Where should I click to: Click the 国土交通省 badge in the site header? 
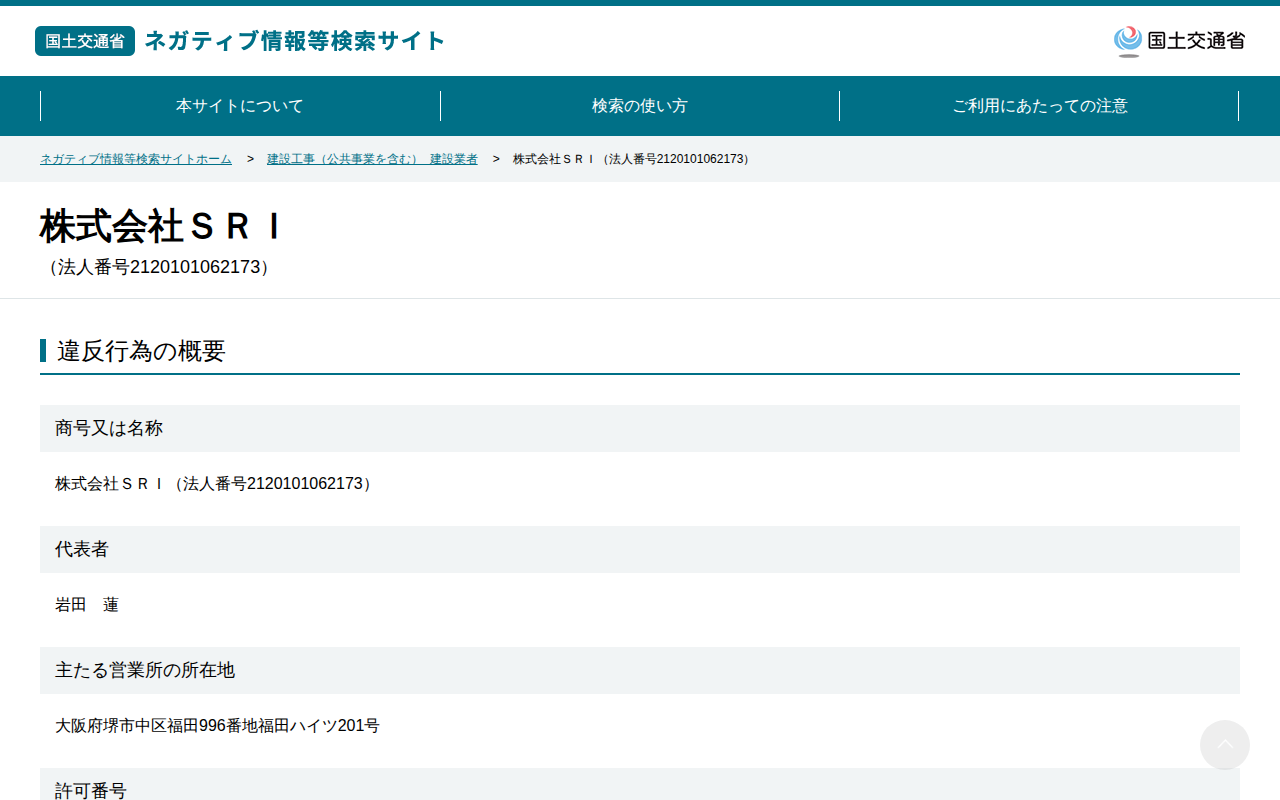tap(85, 41)
